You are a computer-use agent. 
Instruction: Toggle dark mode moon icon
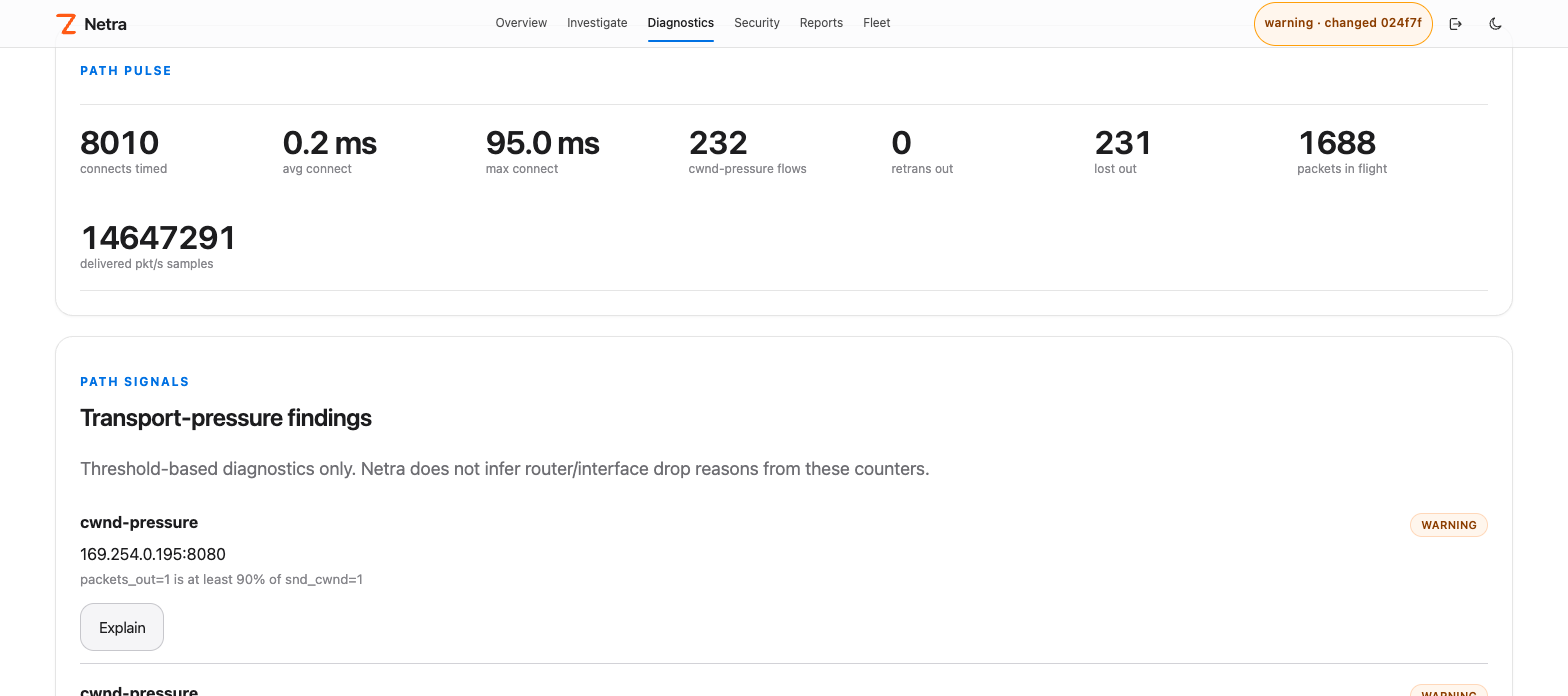(x=1496, y=24)
